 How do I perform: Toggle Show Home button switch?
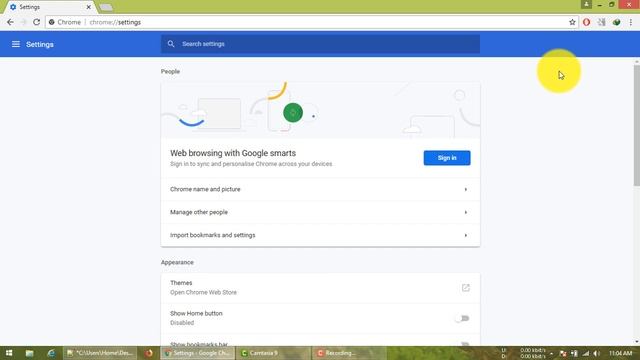(462, 318)
